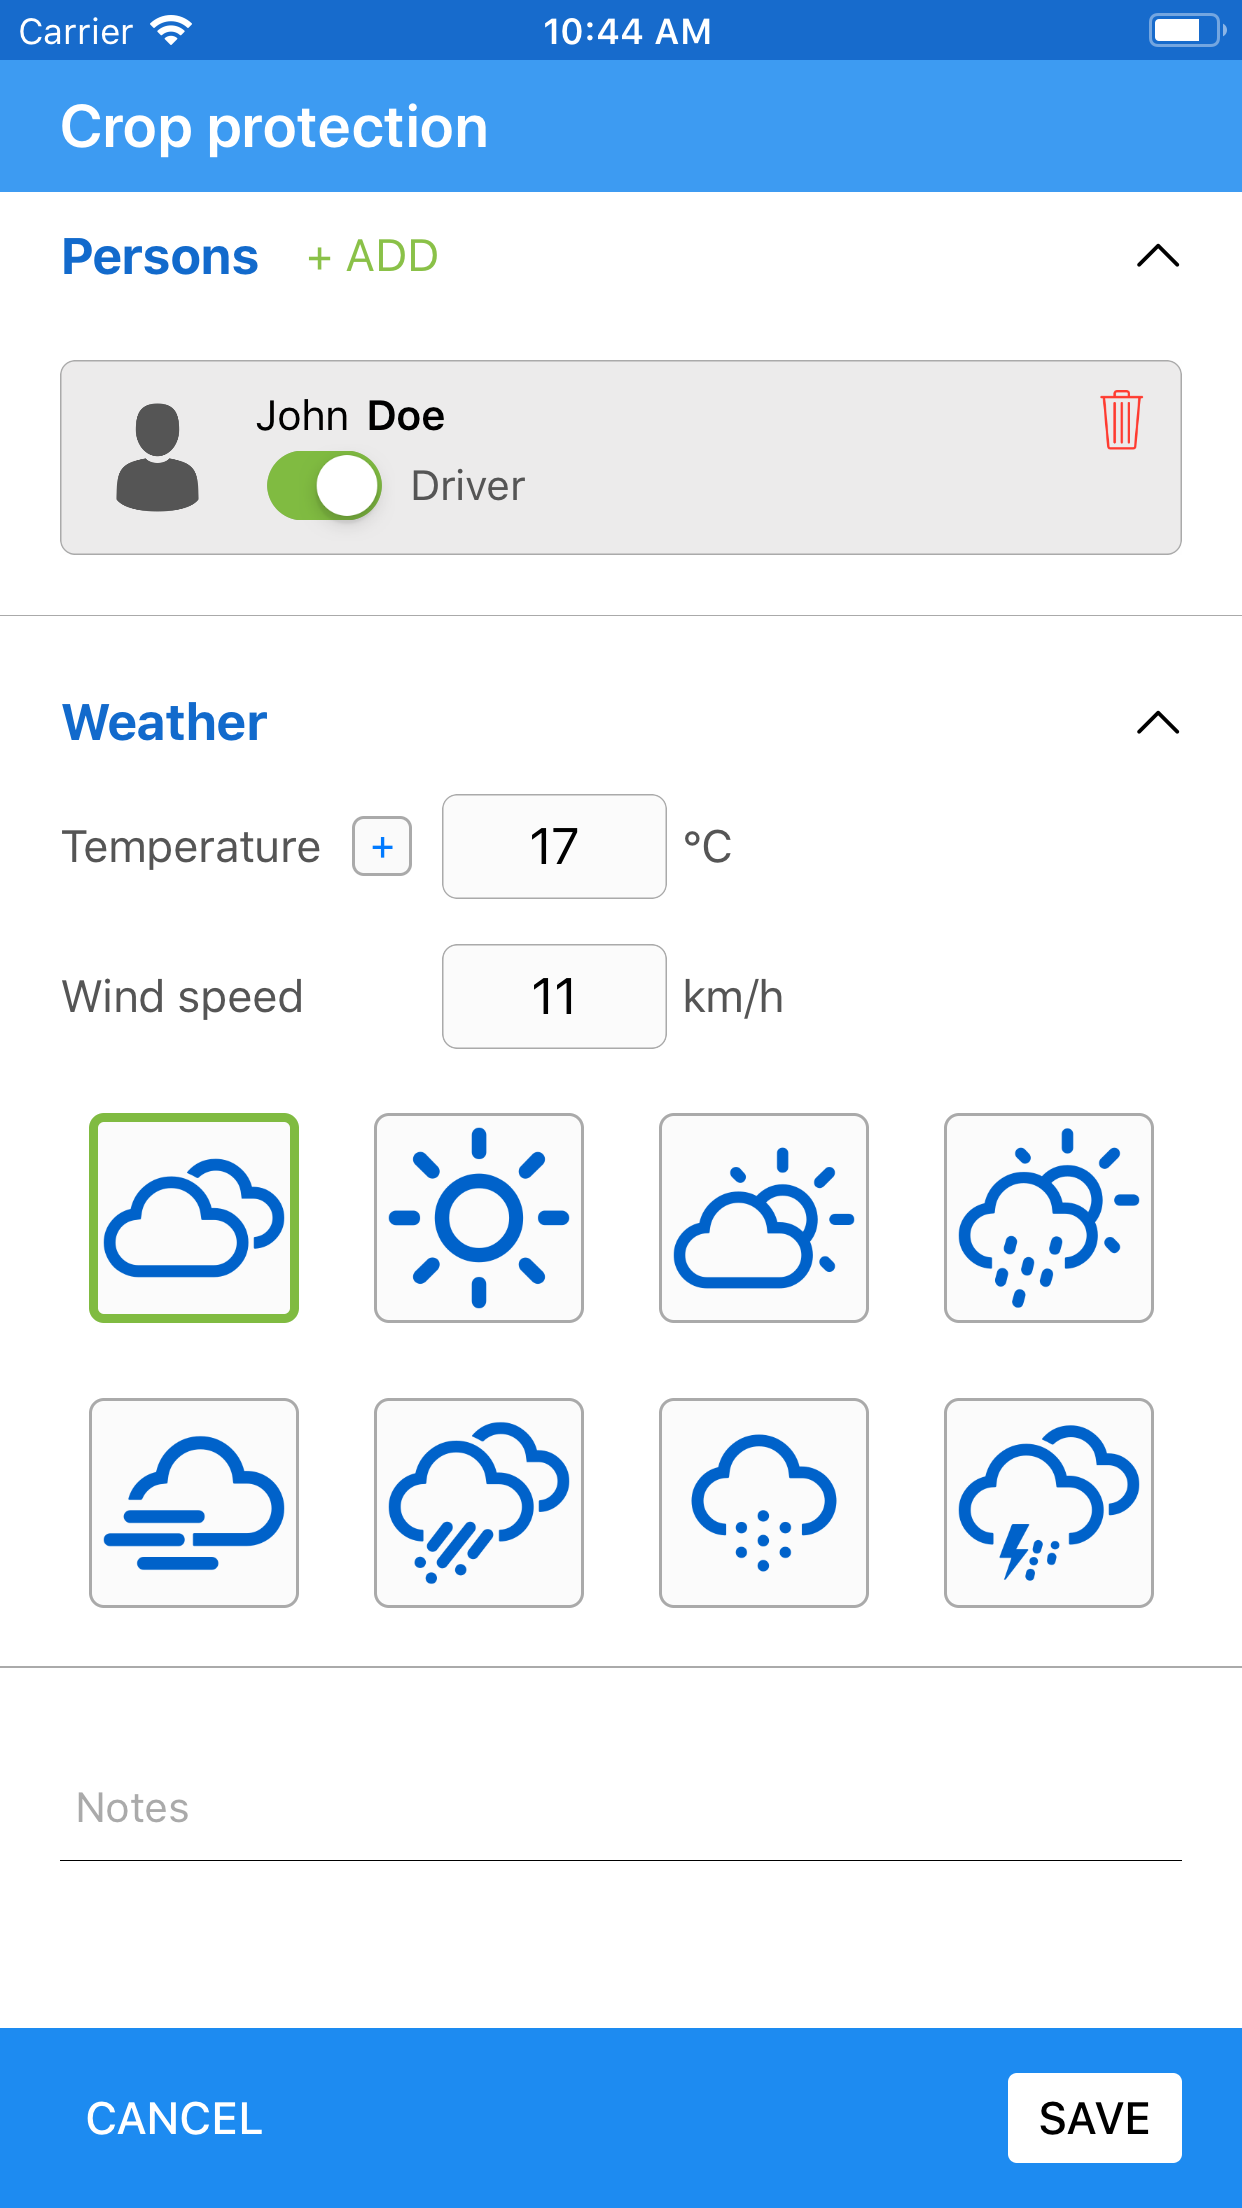Tap the John Doe person avatar
Screen dimensions: 1242x2208
pos(158,458)
